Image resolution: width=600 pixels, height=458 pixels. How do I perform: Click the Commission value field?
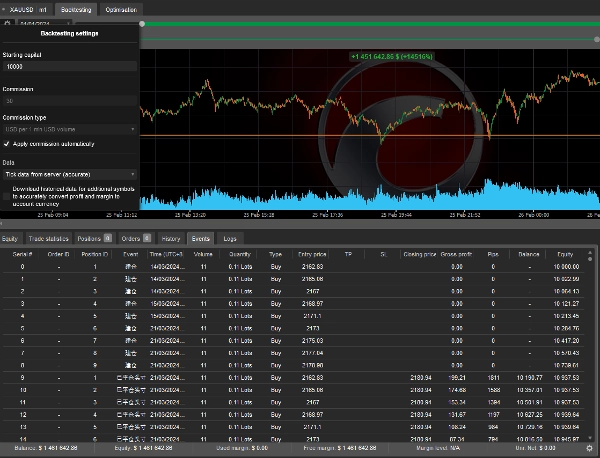69,101
